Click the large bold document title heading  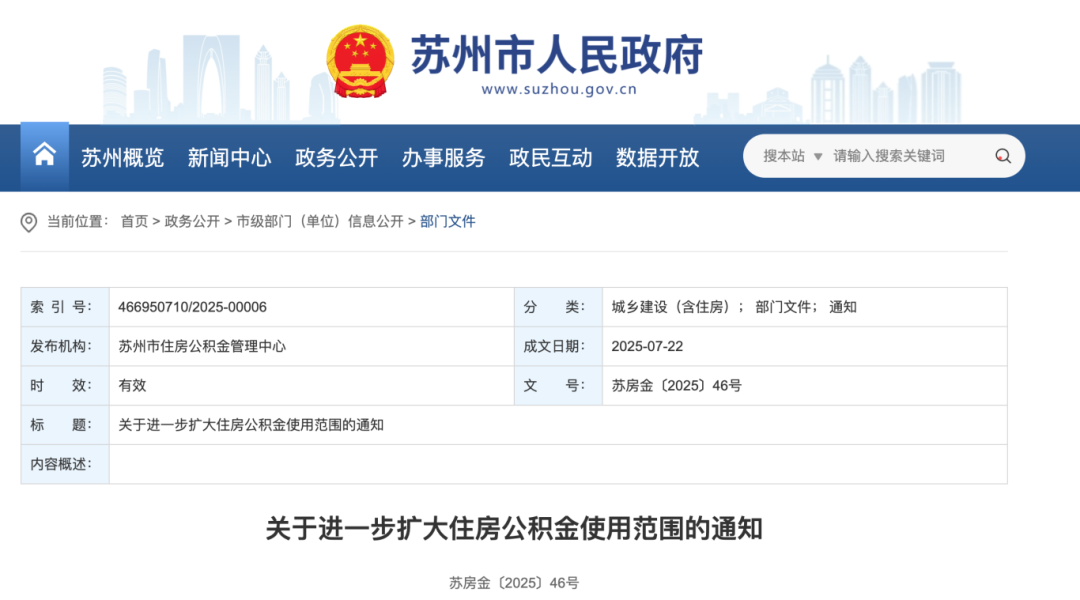[513, 528]
